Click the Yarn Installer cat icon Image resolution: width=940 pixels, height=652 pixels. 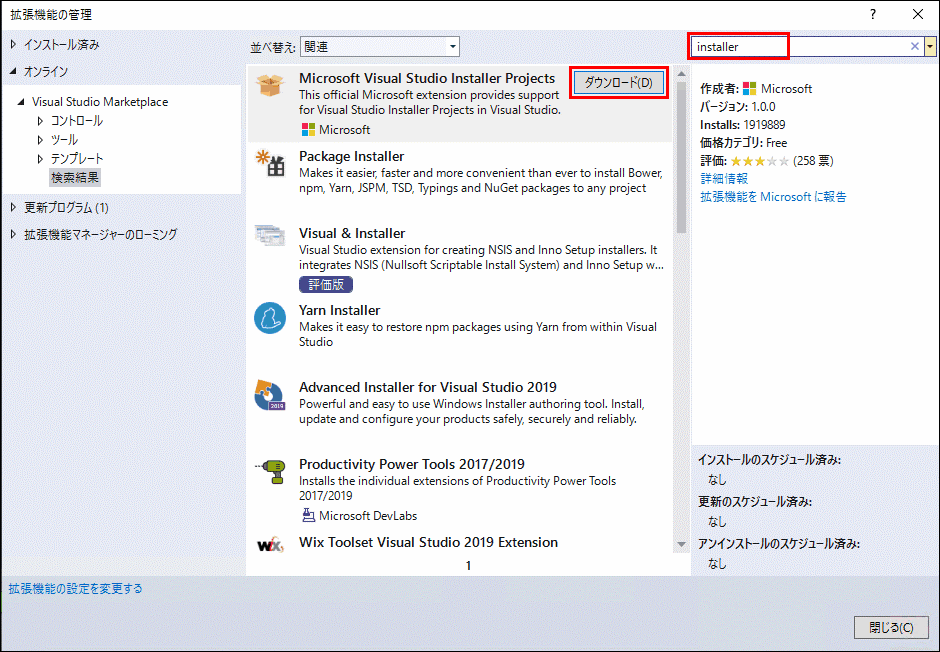point(270,318)
